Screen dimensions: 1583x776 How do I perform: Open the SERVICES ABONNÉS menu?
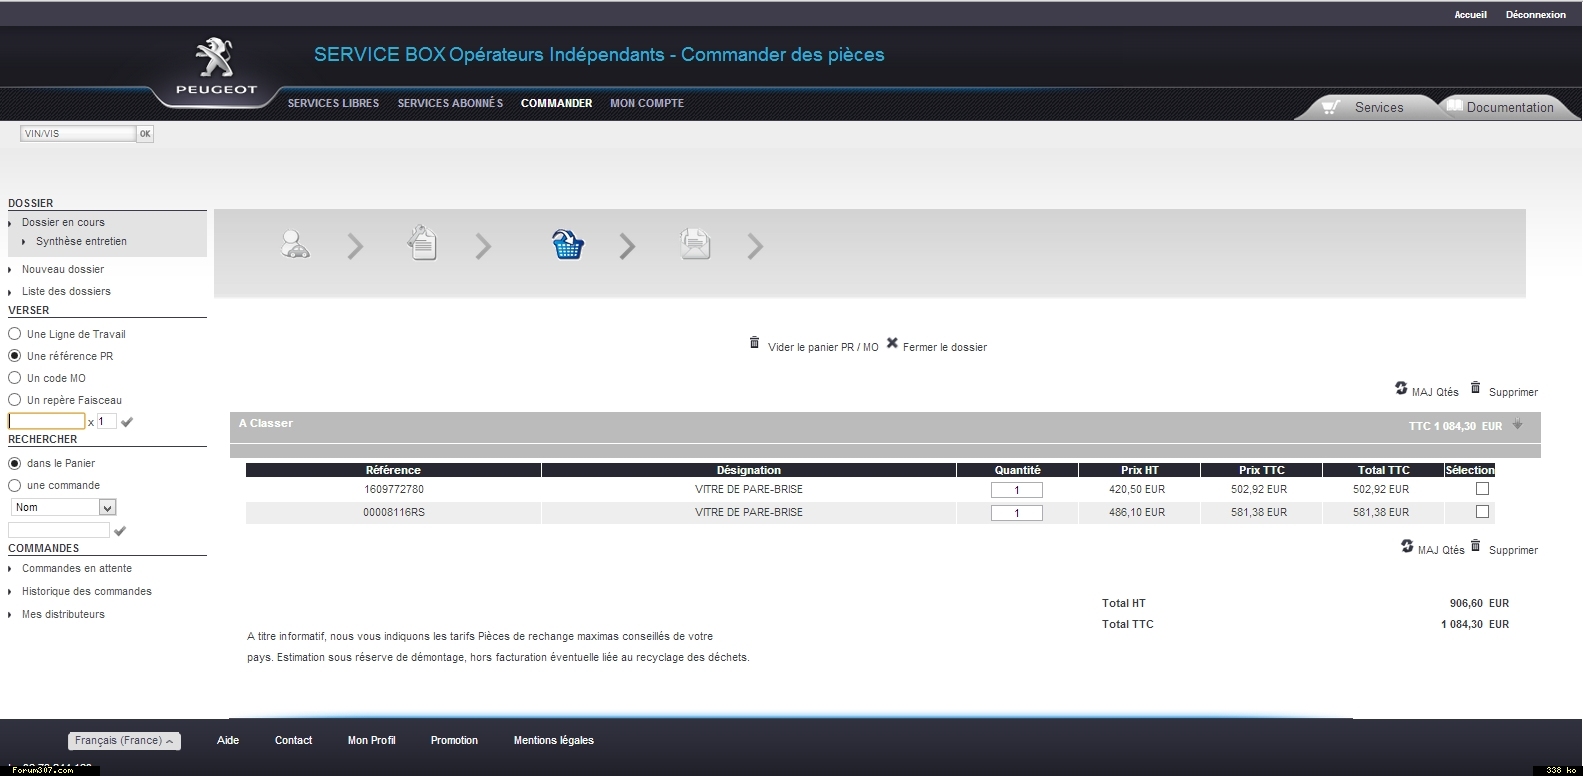[450, 103]
